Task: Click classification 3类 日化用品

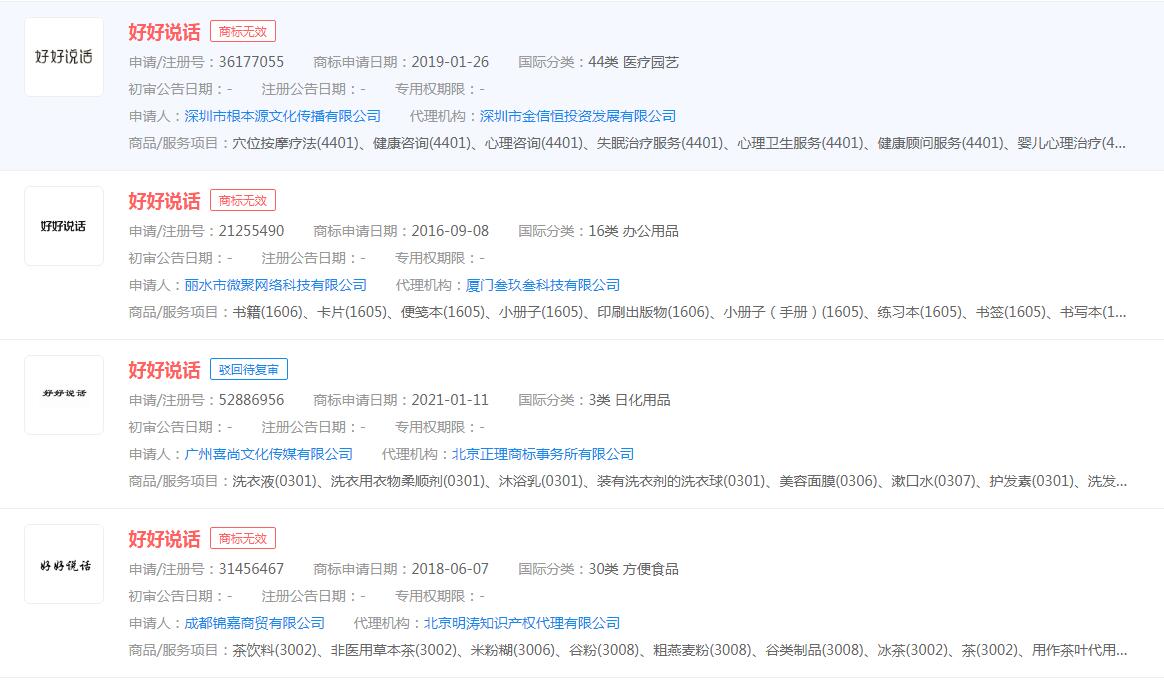Action: tap(630, 400)
